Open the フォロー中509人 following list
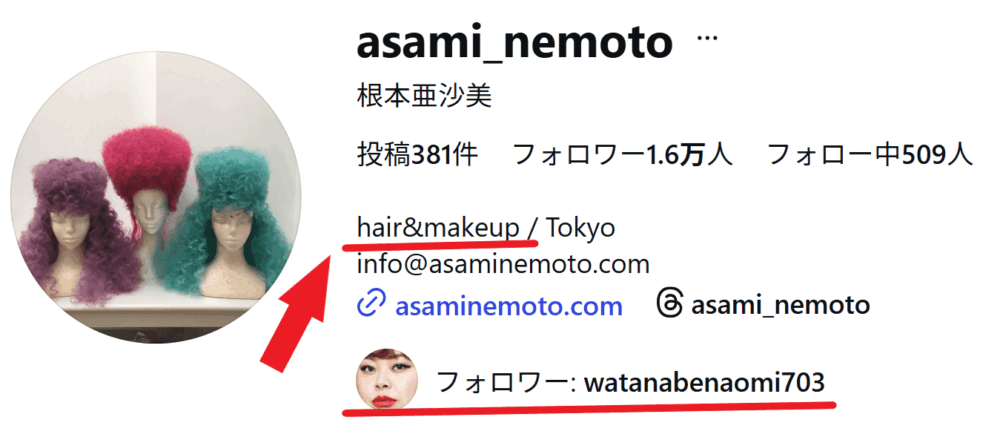This screenshot has width=1000, height=437. 870,155
